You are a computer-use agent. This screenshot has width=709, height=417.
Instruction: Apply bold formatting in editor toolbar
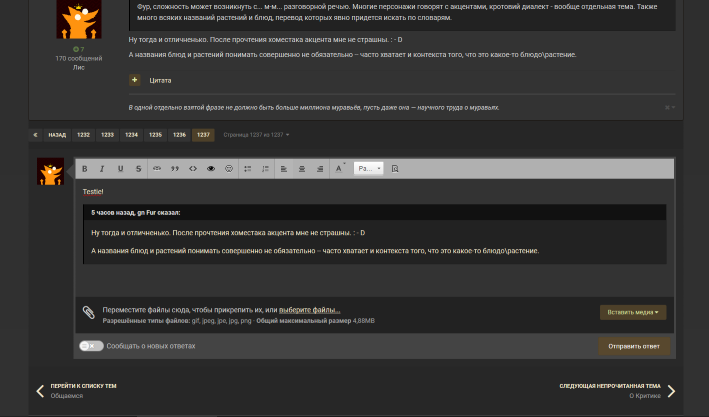pos(85,169)
